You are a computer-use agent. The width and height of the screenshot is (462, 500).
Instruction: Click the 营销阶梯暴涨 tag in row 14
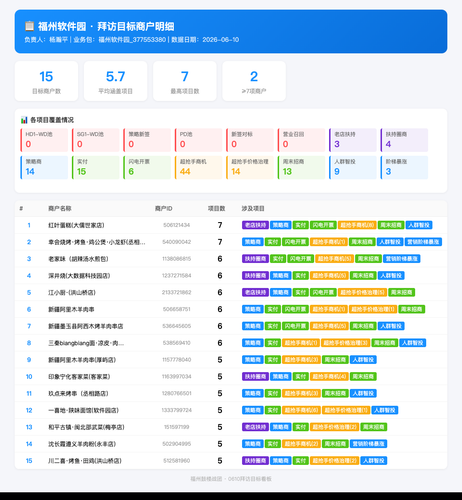coord(369,444)
